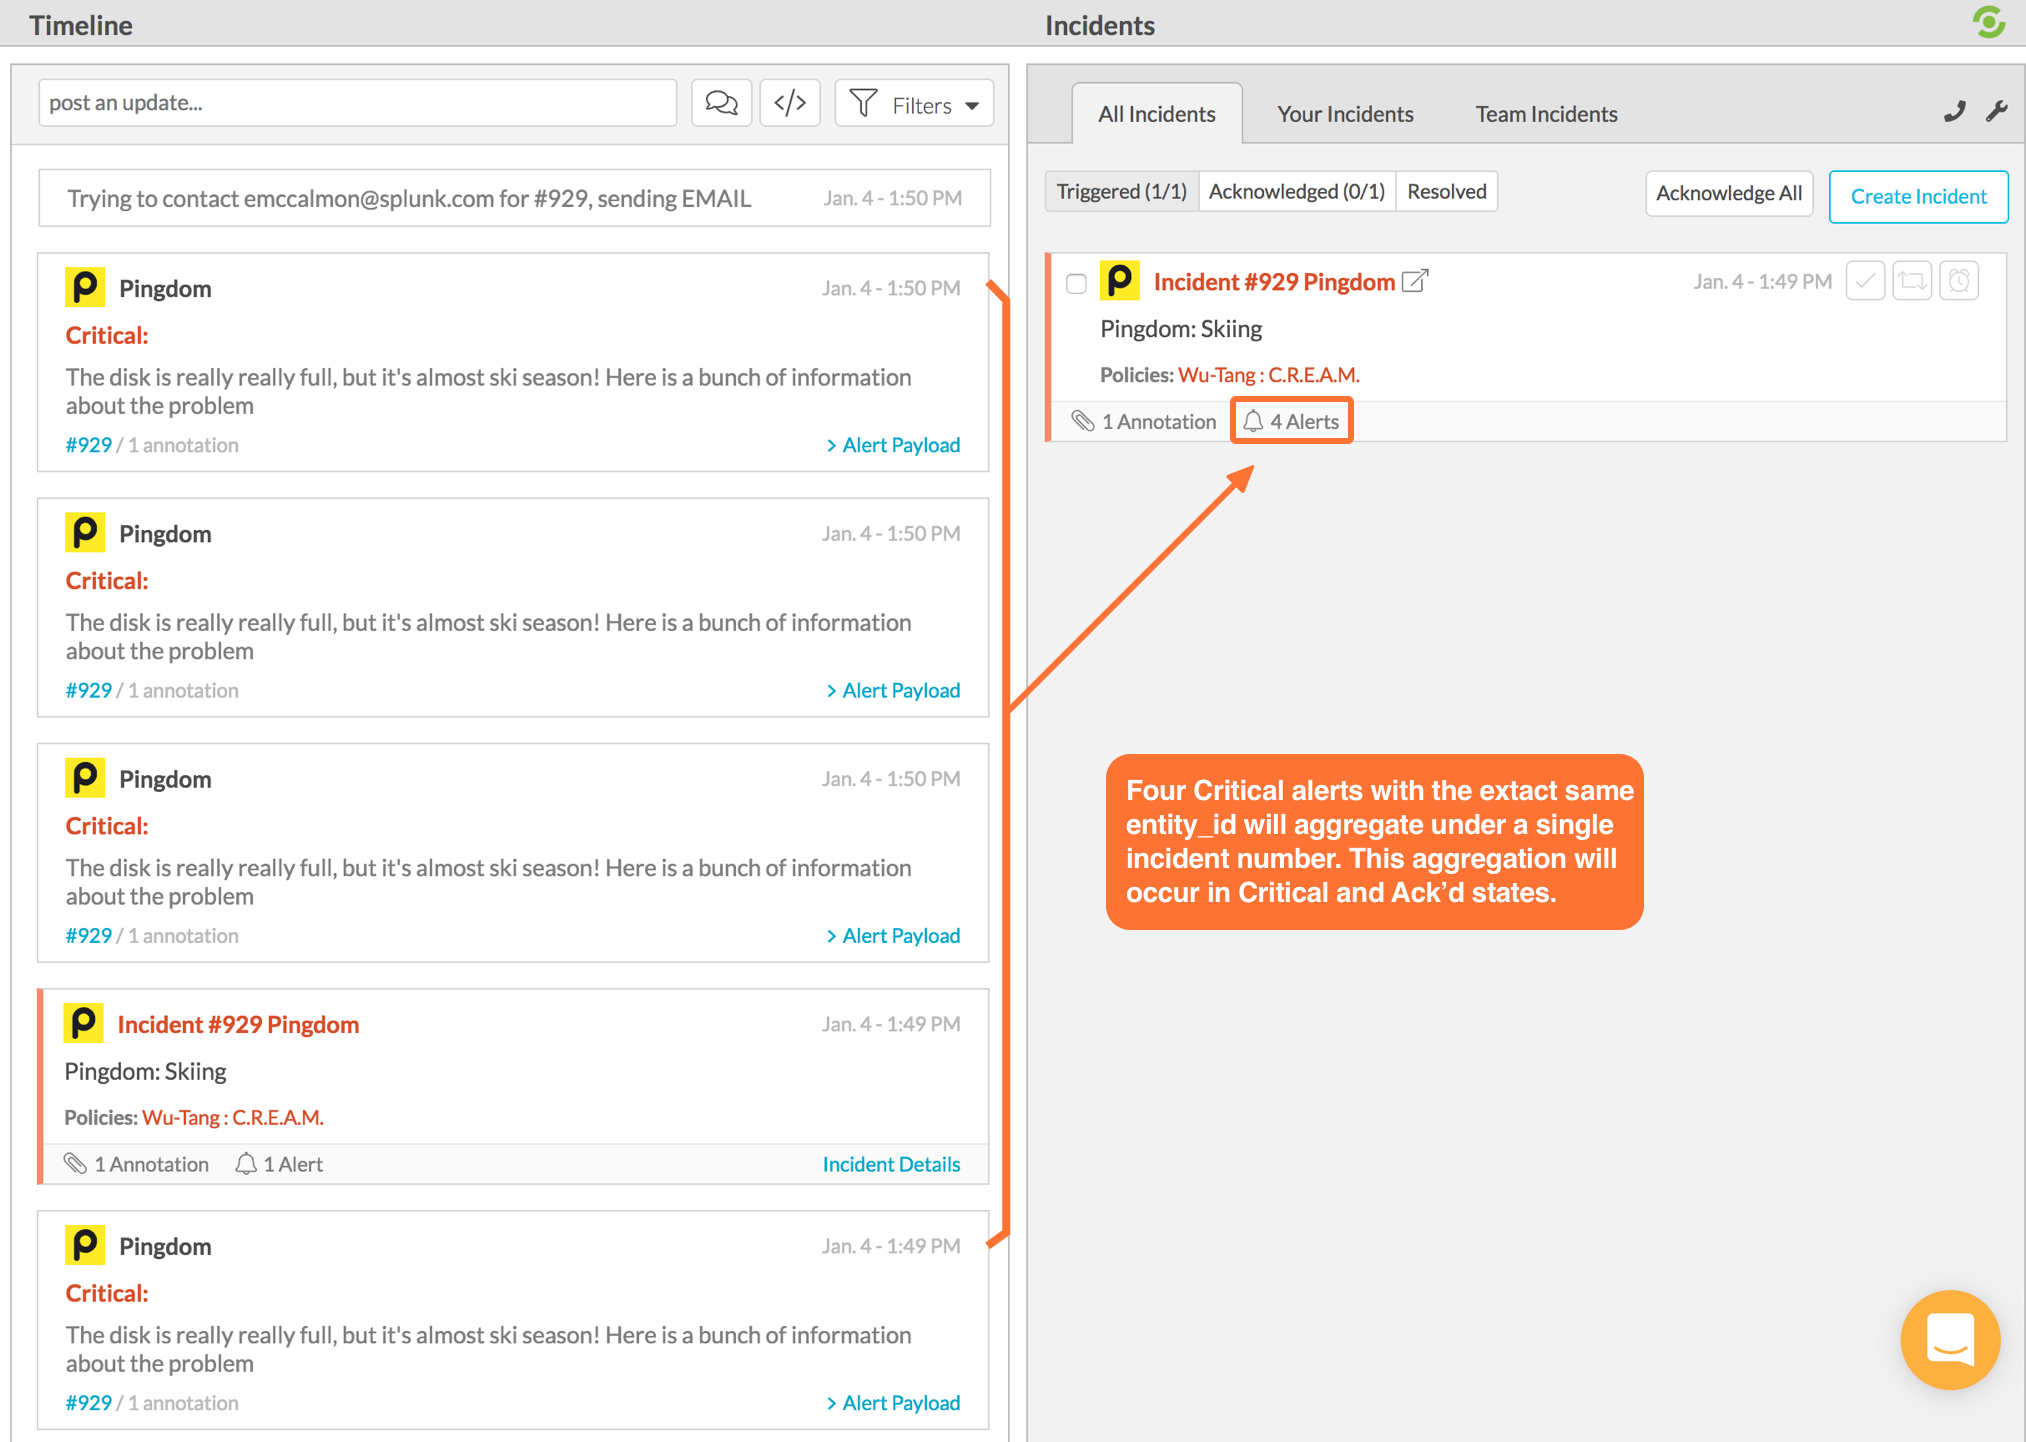Select the Triggered (1/1) filter tab
This screenshot has height=1442, width=2026.
pyautogui.click(x=1121, y=191)
